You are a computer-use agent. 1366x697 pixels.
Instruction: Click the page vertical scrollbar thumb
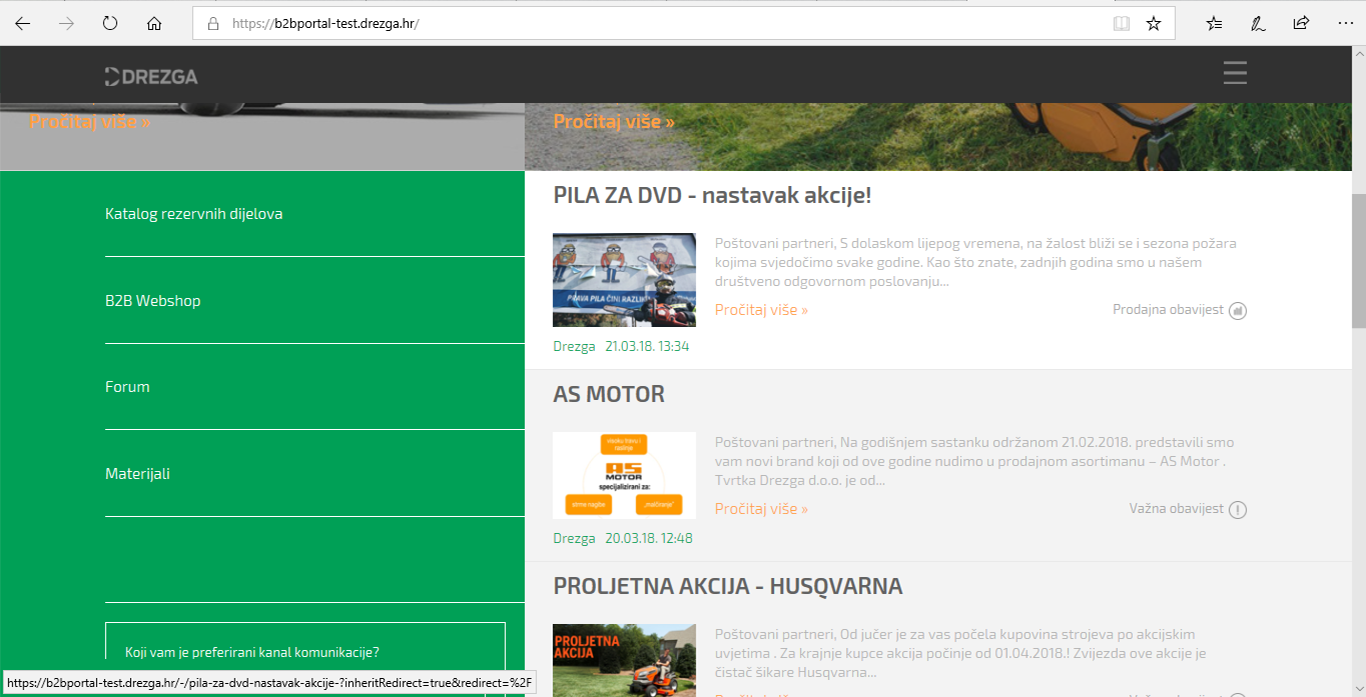[1358, 261]
